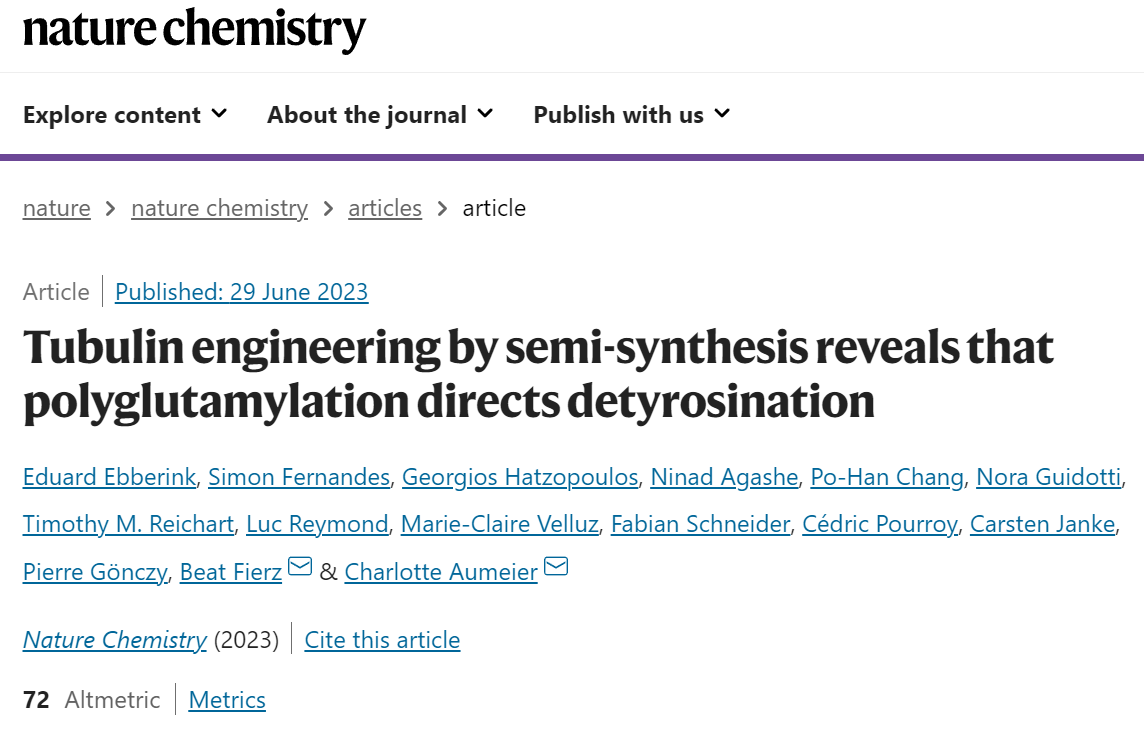Click author Timothy M. Reichart

[x=128, y=524]
